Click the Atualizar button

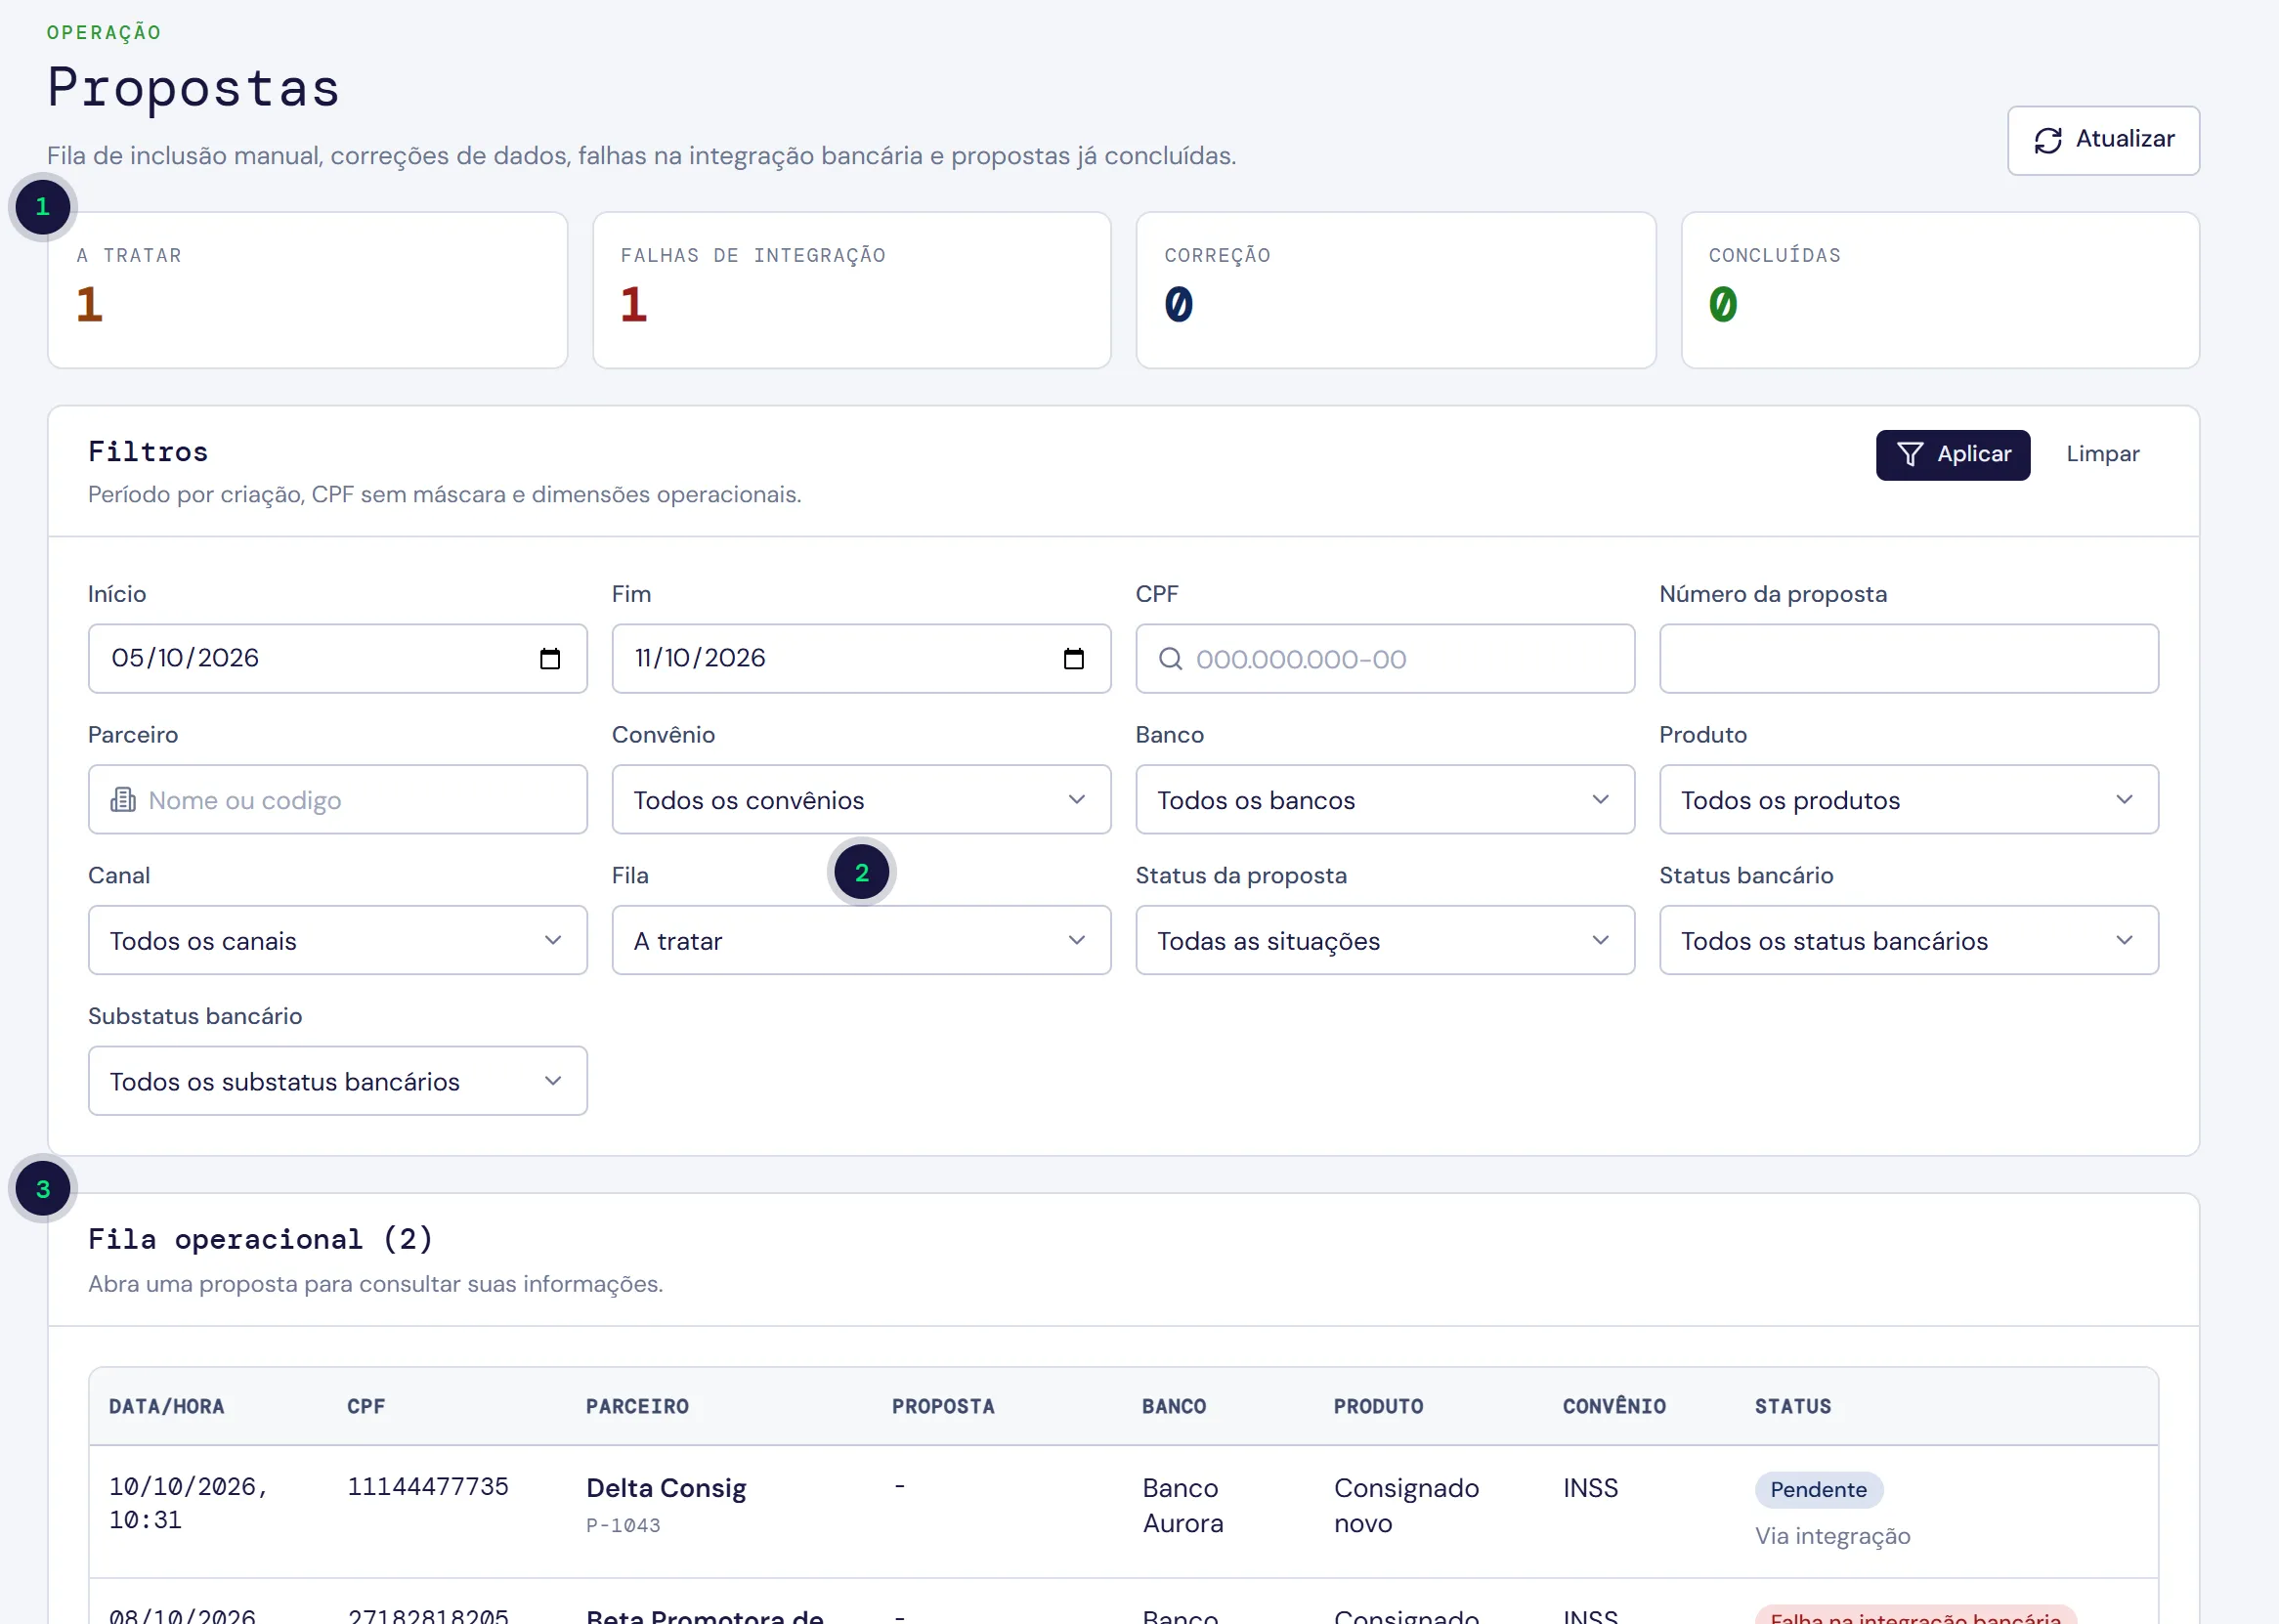(2103, 140)
